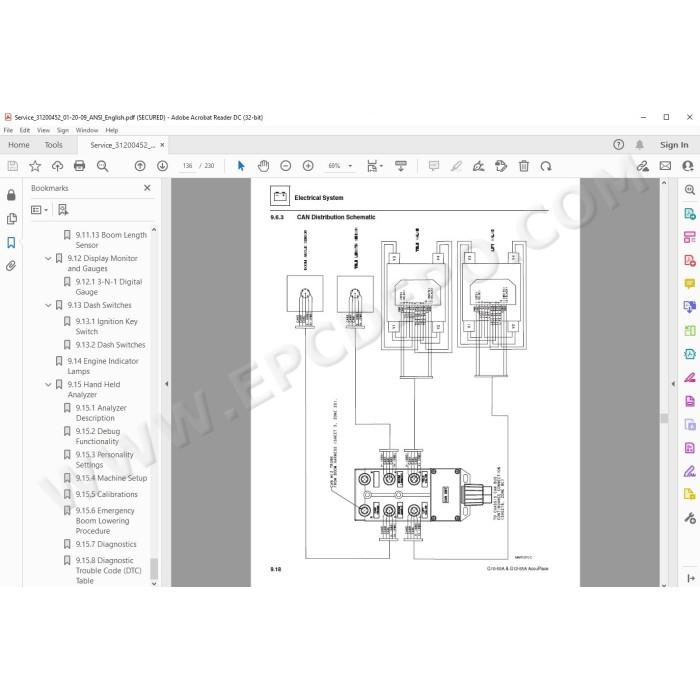Viewport: 700px width, 700px height.
Task: Add a sticky note comment
Action: click(x=433, y=166)
